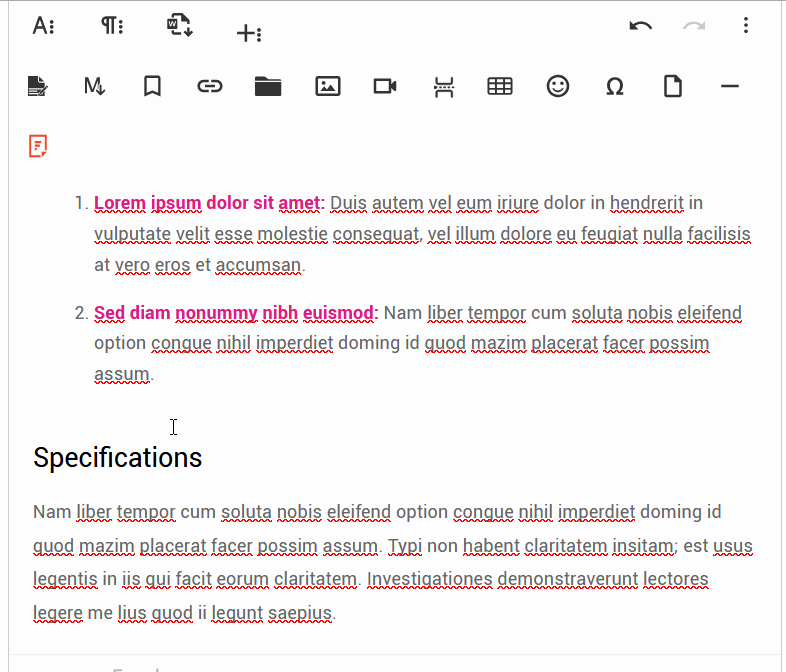786x672 pixels.
Task: Toggle Markdown mode
Action: click(x=95, y=87)
